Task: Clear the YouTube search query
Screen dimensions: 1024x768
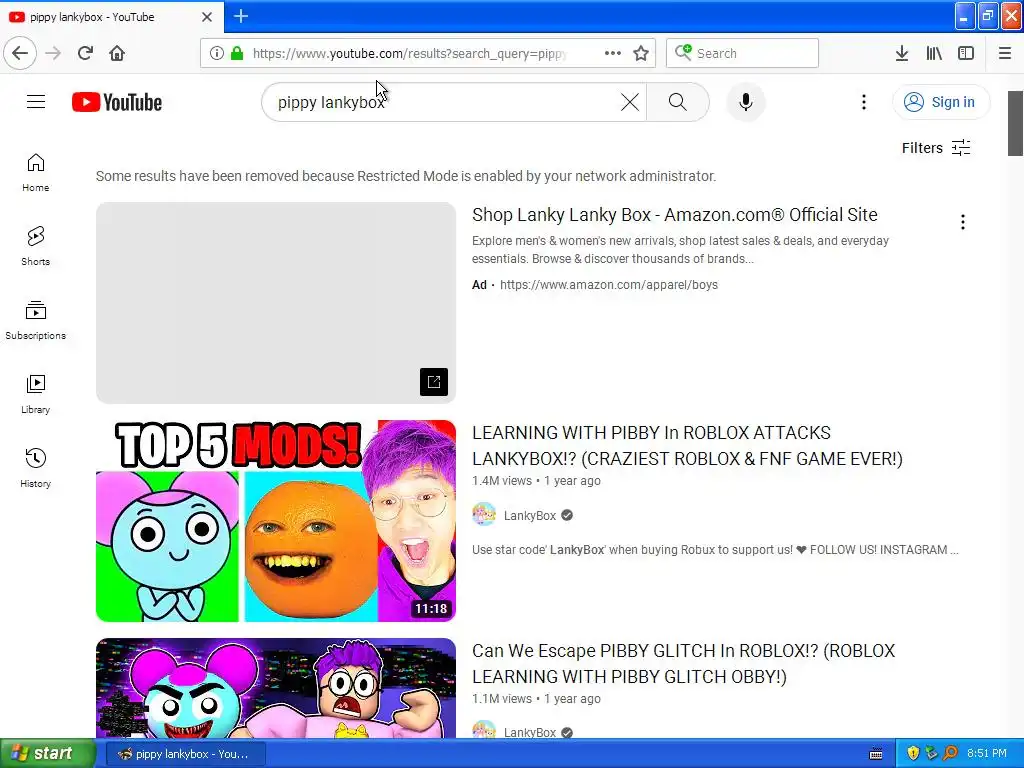Action: click(x=630, y=102)
